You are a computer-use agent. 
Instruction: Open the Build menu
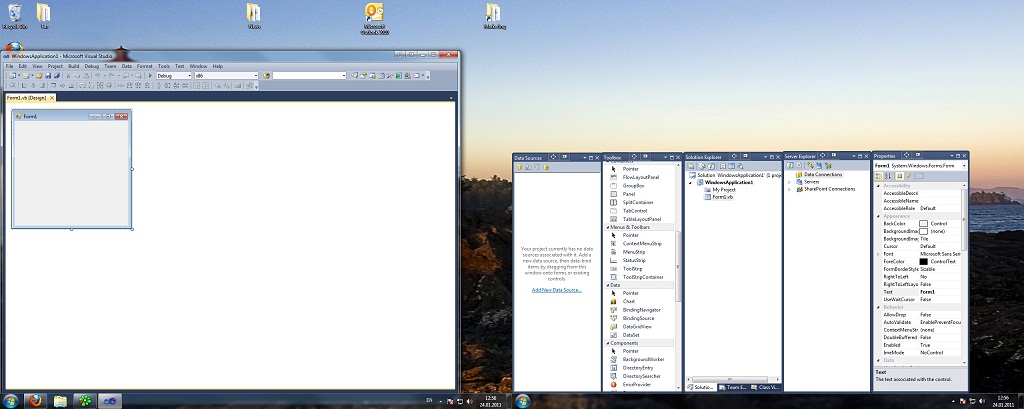74,66
